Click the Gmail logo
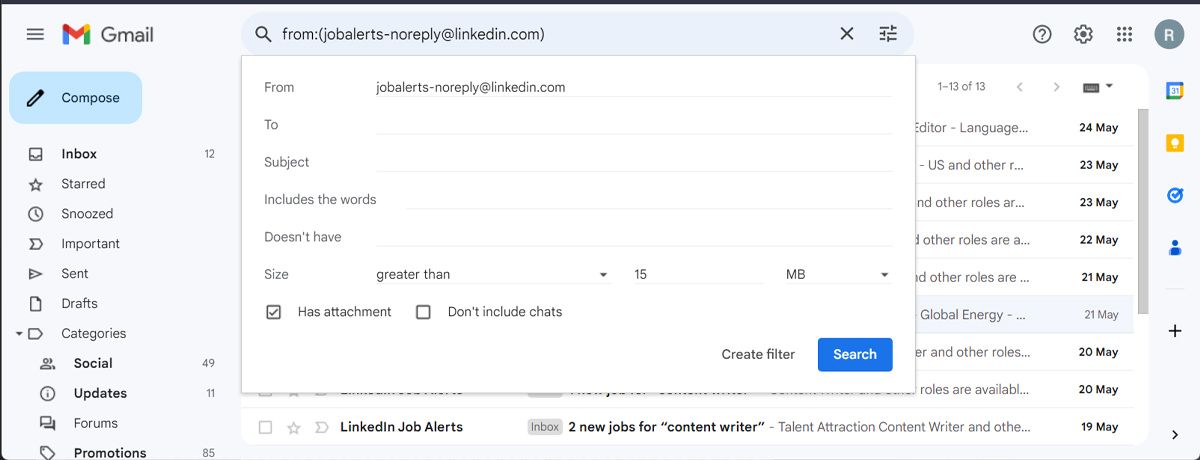The image size is (1200, 460). tap(108, 34)
